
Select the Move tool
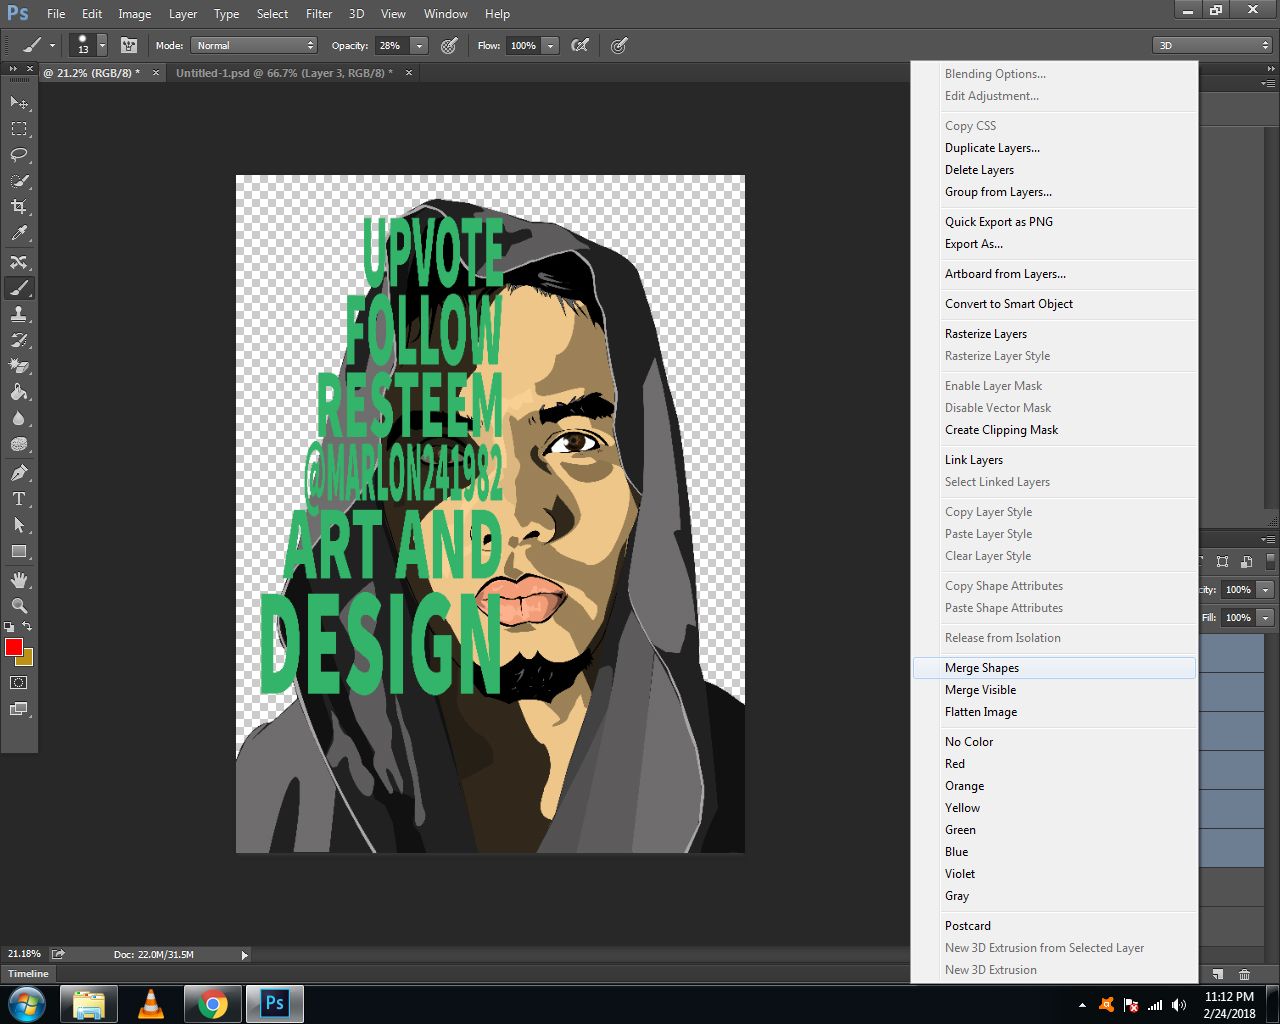pyautogui.click(x=19, y=103)
